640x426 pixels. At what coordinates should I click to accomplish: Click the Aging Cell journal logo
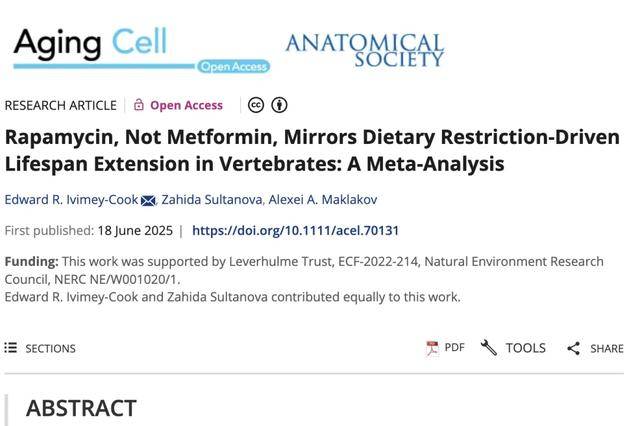point(140,49)
